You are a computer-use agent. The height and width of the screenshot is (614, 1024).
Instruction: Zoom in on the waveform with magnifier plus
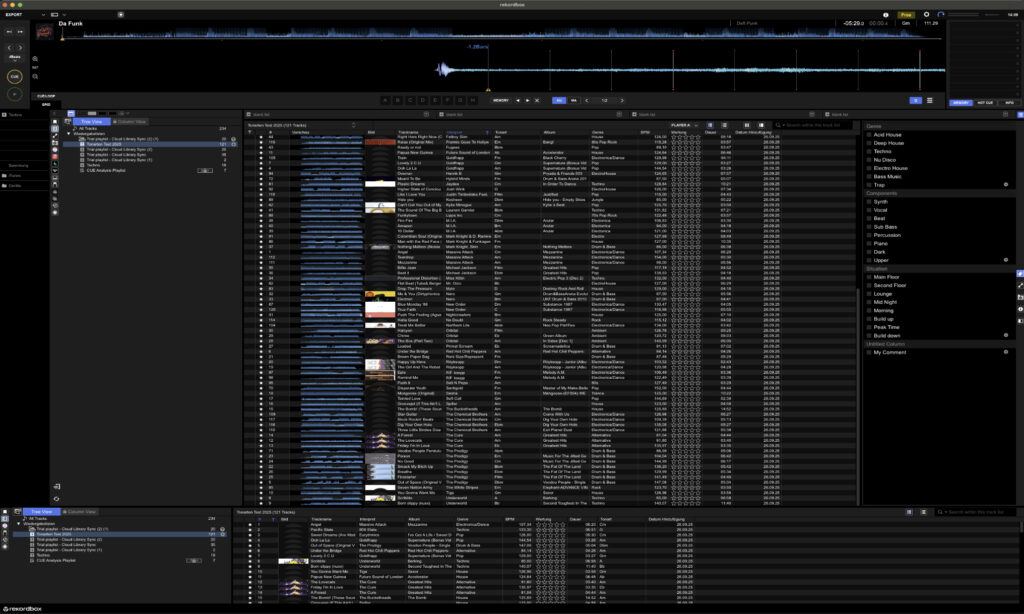pyautogui.click(x=36, y=59)
